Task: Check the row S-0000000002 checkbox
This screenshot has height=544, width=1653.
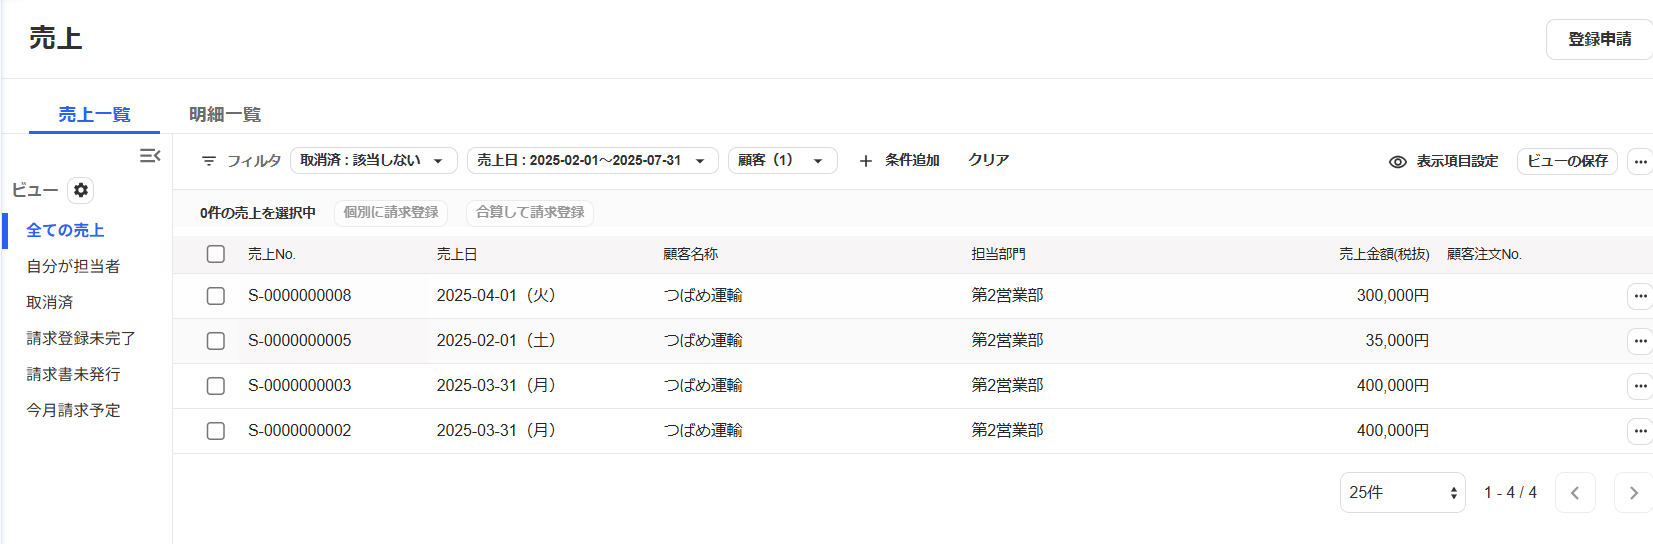Action: pyautogui.click(x=216, y=431)
